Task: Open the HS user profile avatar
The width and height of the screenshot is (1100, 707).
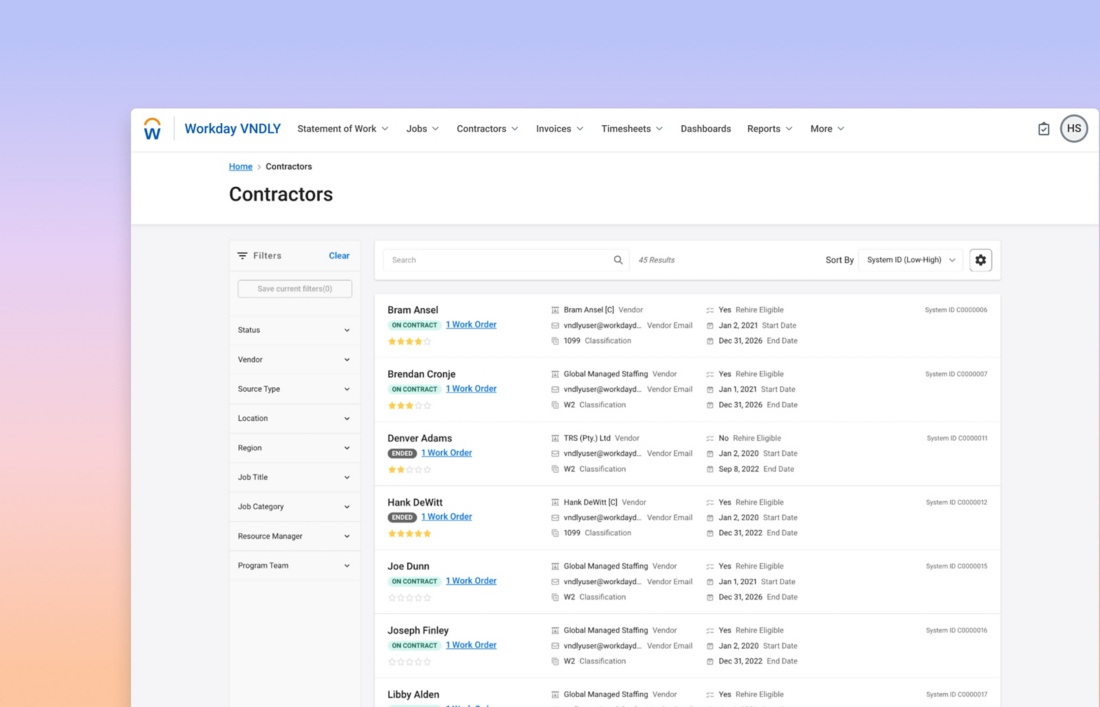Action: 1073,129
